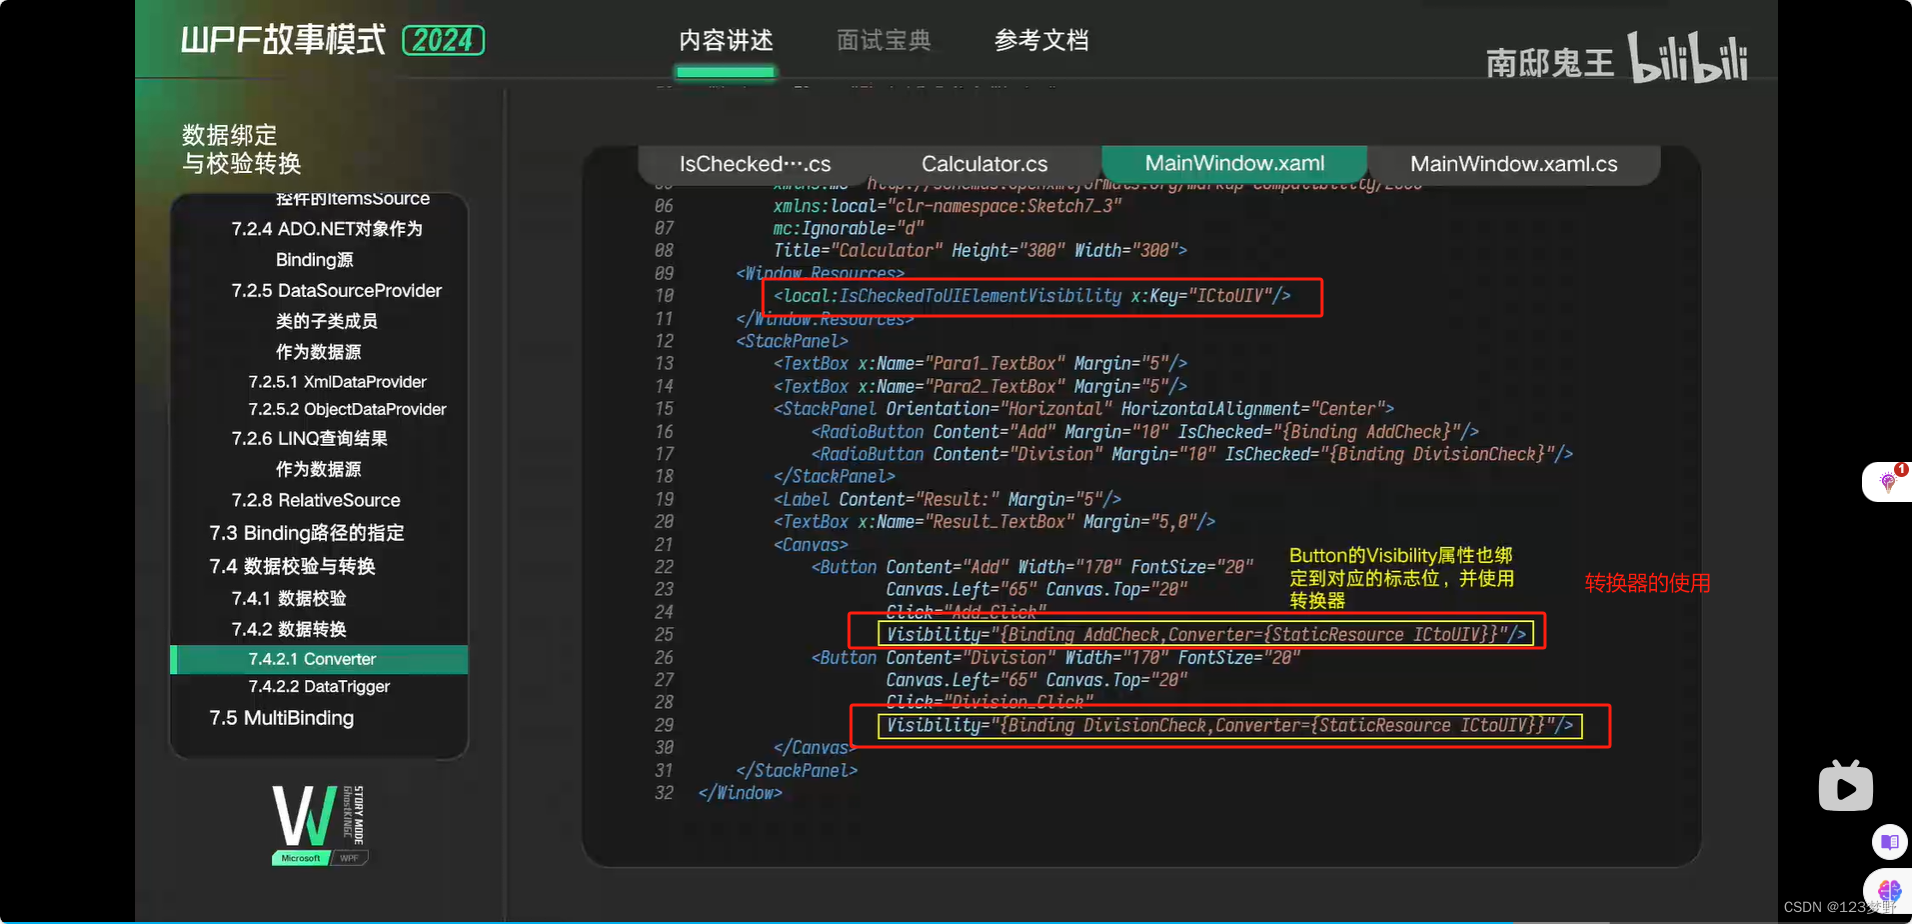Select the MainWindow.xaml.cs file tab
The height and width of the screenshot is (924, 1912).
(x=1513, y=164)
